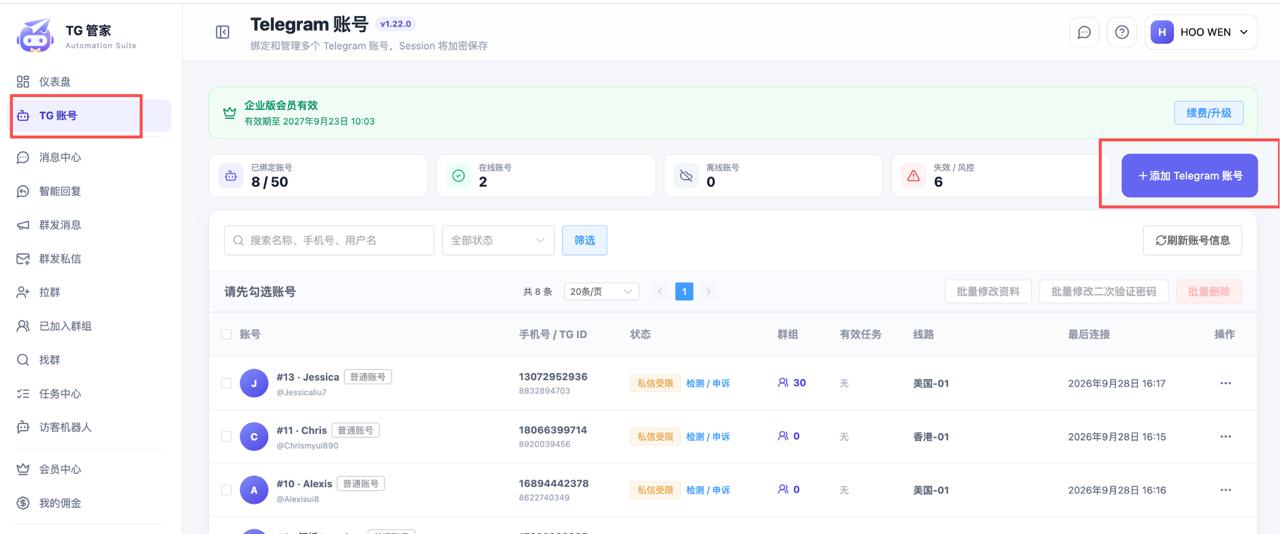Screen dimensions: 1280x534
Task: Click 批量修改资料 button
Action: coord(988,291)
